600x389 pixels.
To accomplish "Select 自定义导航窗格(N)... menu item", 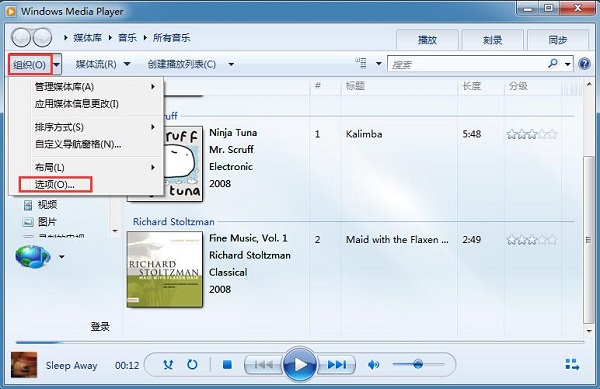I will tap(86, 144).
